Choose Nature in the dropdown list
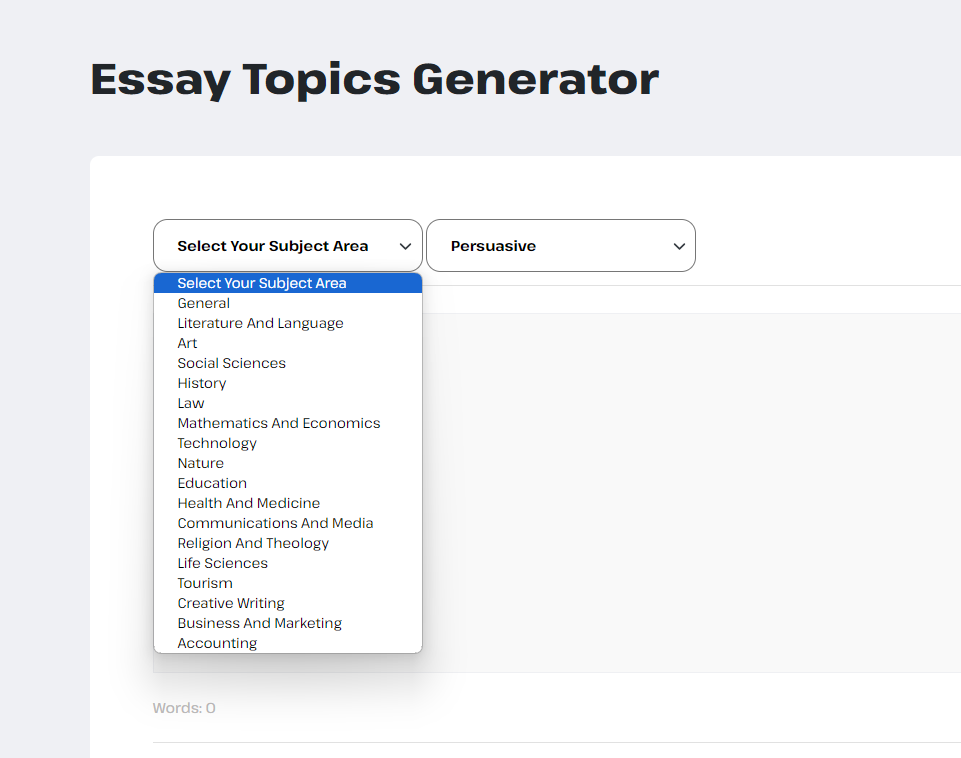961x758 pixels. click(x=287, y=463)
